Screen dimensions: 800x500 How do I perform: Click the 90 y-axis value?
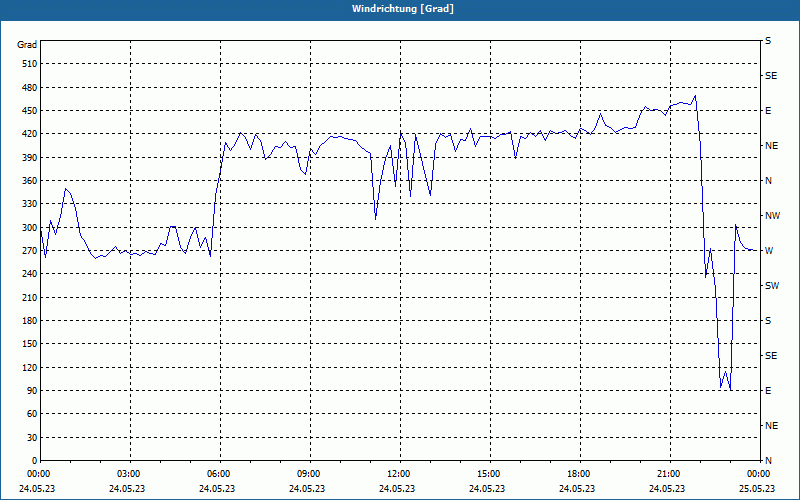click(x=32, y=391)
